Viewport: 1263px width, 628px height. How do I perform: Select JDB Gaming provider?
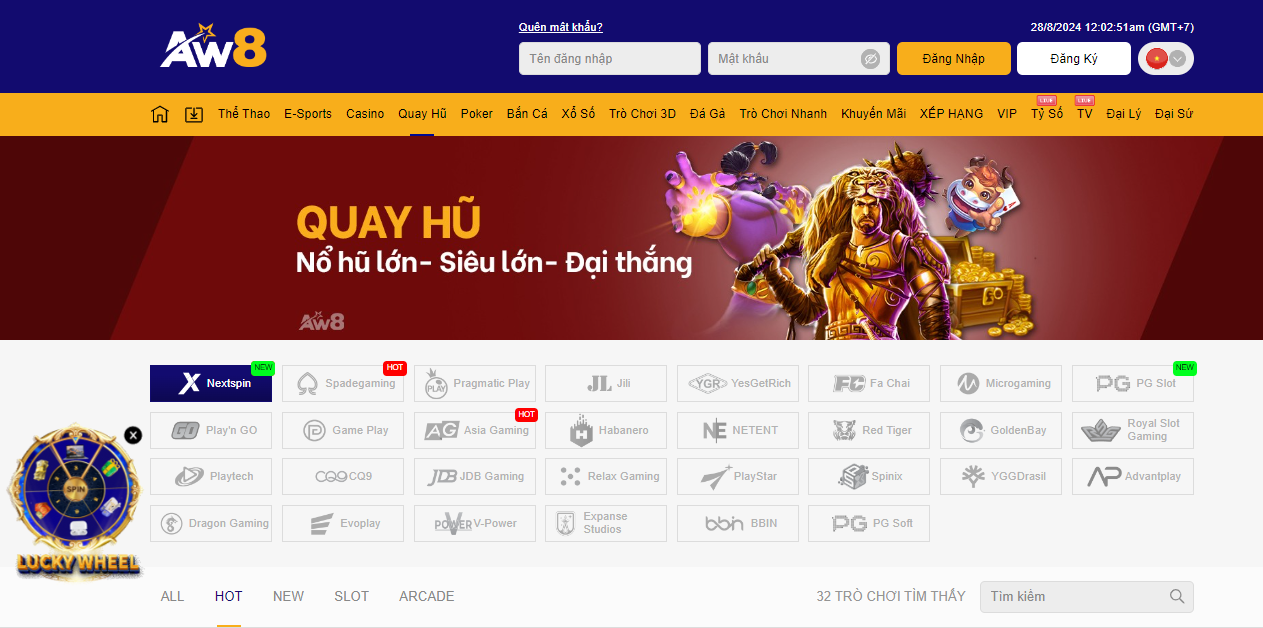pyautogui.click(x=475, y=476)
